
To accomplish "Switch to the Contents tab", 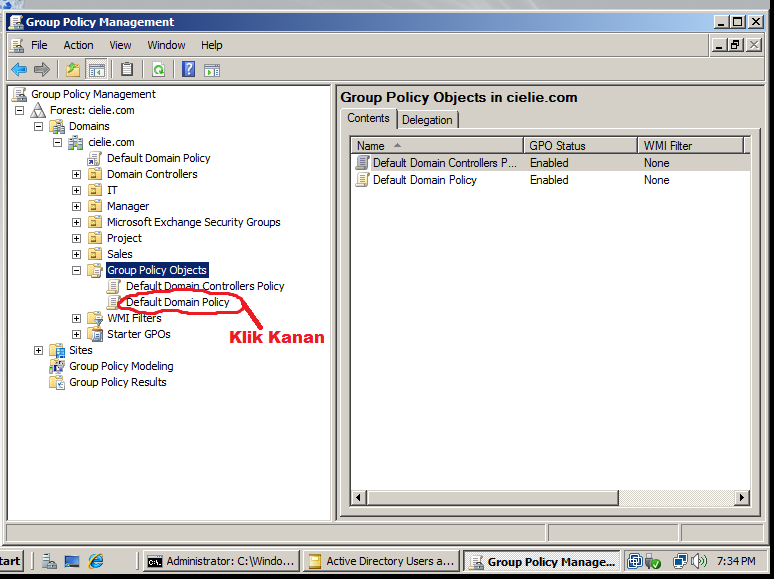I will [368, 118].
